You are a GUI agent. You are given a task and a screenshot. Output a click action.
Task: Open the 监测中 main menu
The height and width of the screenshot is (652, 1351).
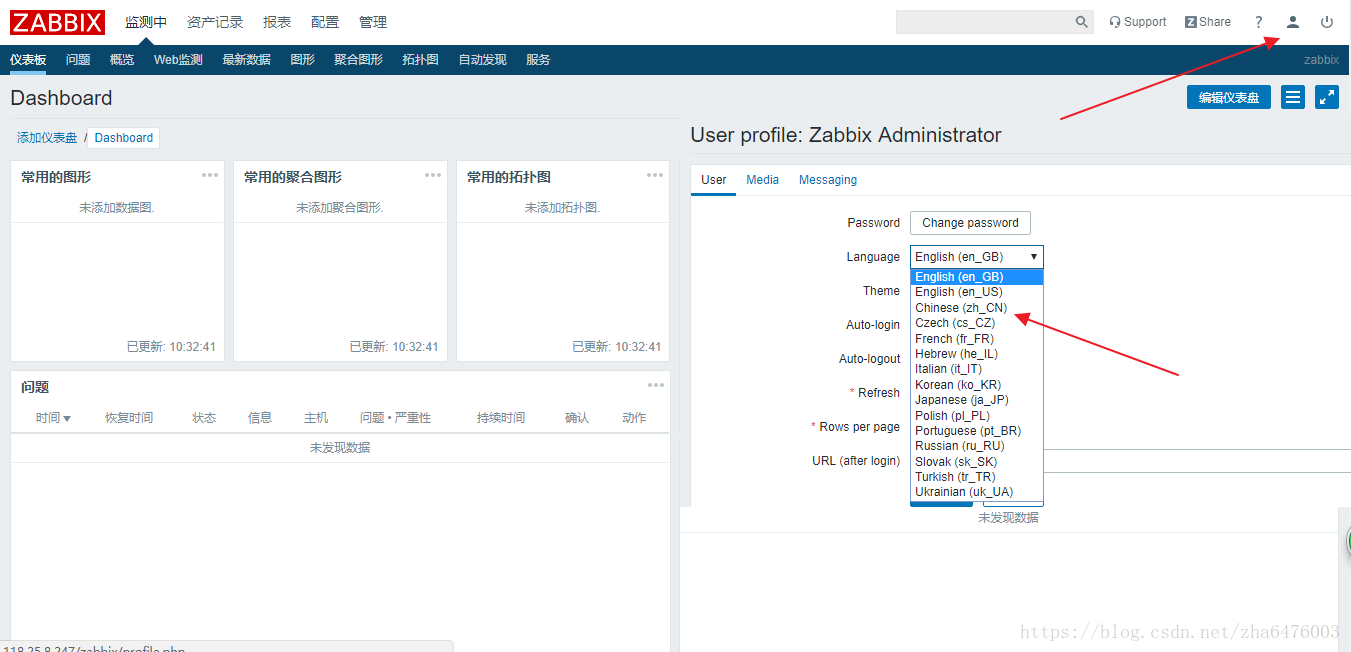click(146, 22)
